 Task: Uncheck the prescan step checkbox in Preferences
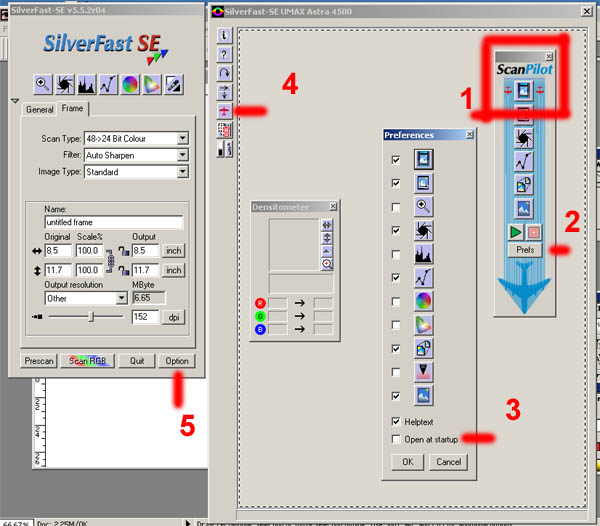pos(396,160)
